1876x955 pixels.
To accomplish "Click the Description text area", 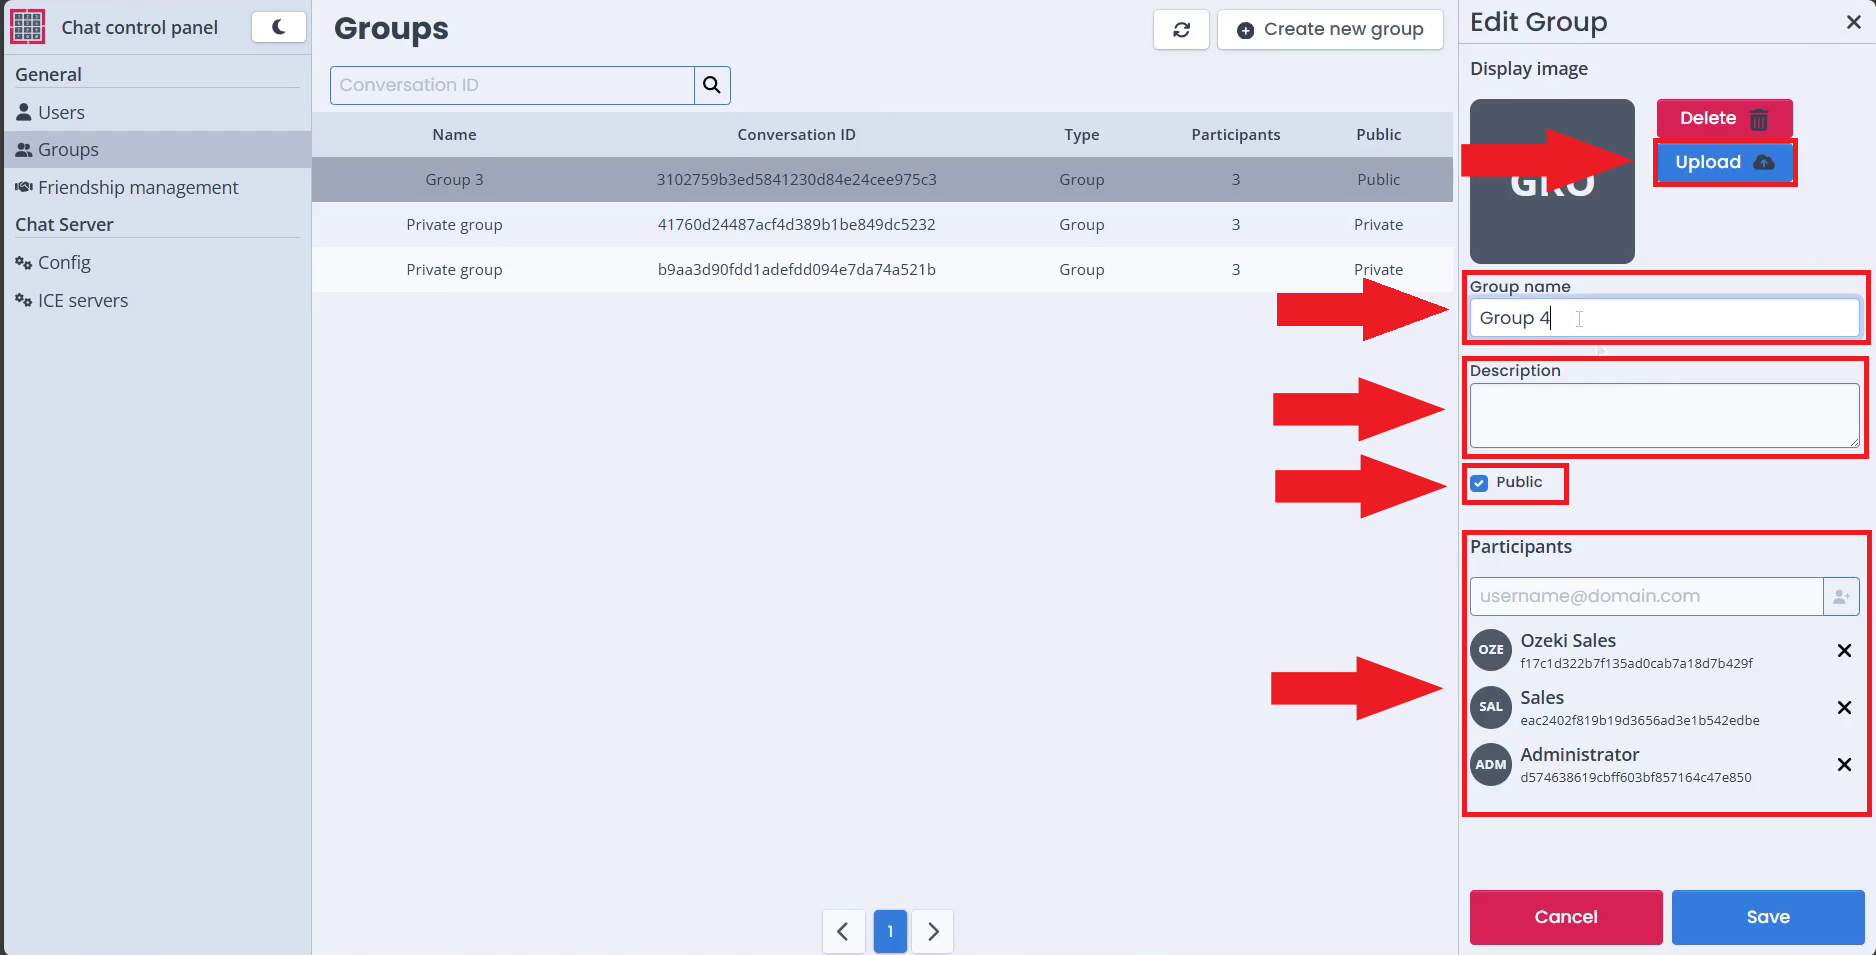I will (x=1663, y=415).
